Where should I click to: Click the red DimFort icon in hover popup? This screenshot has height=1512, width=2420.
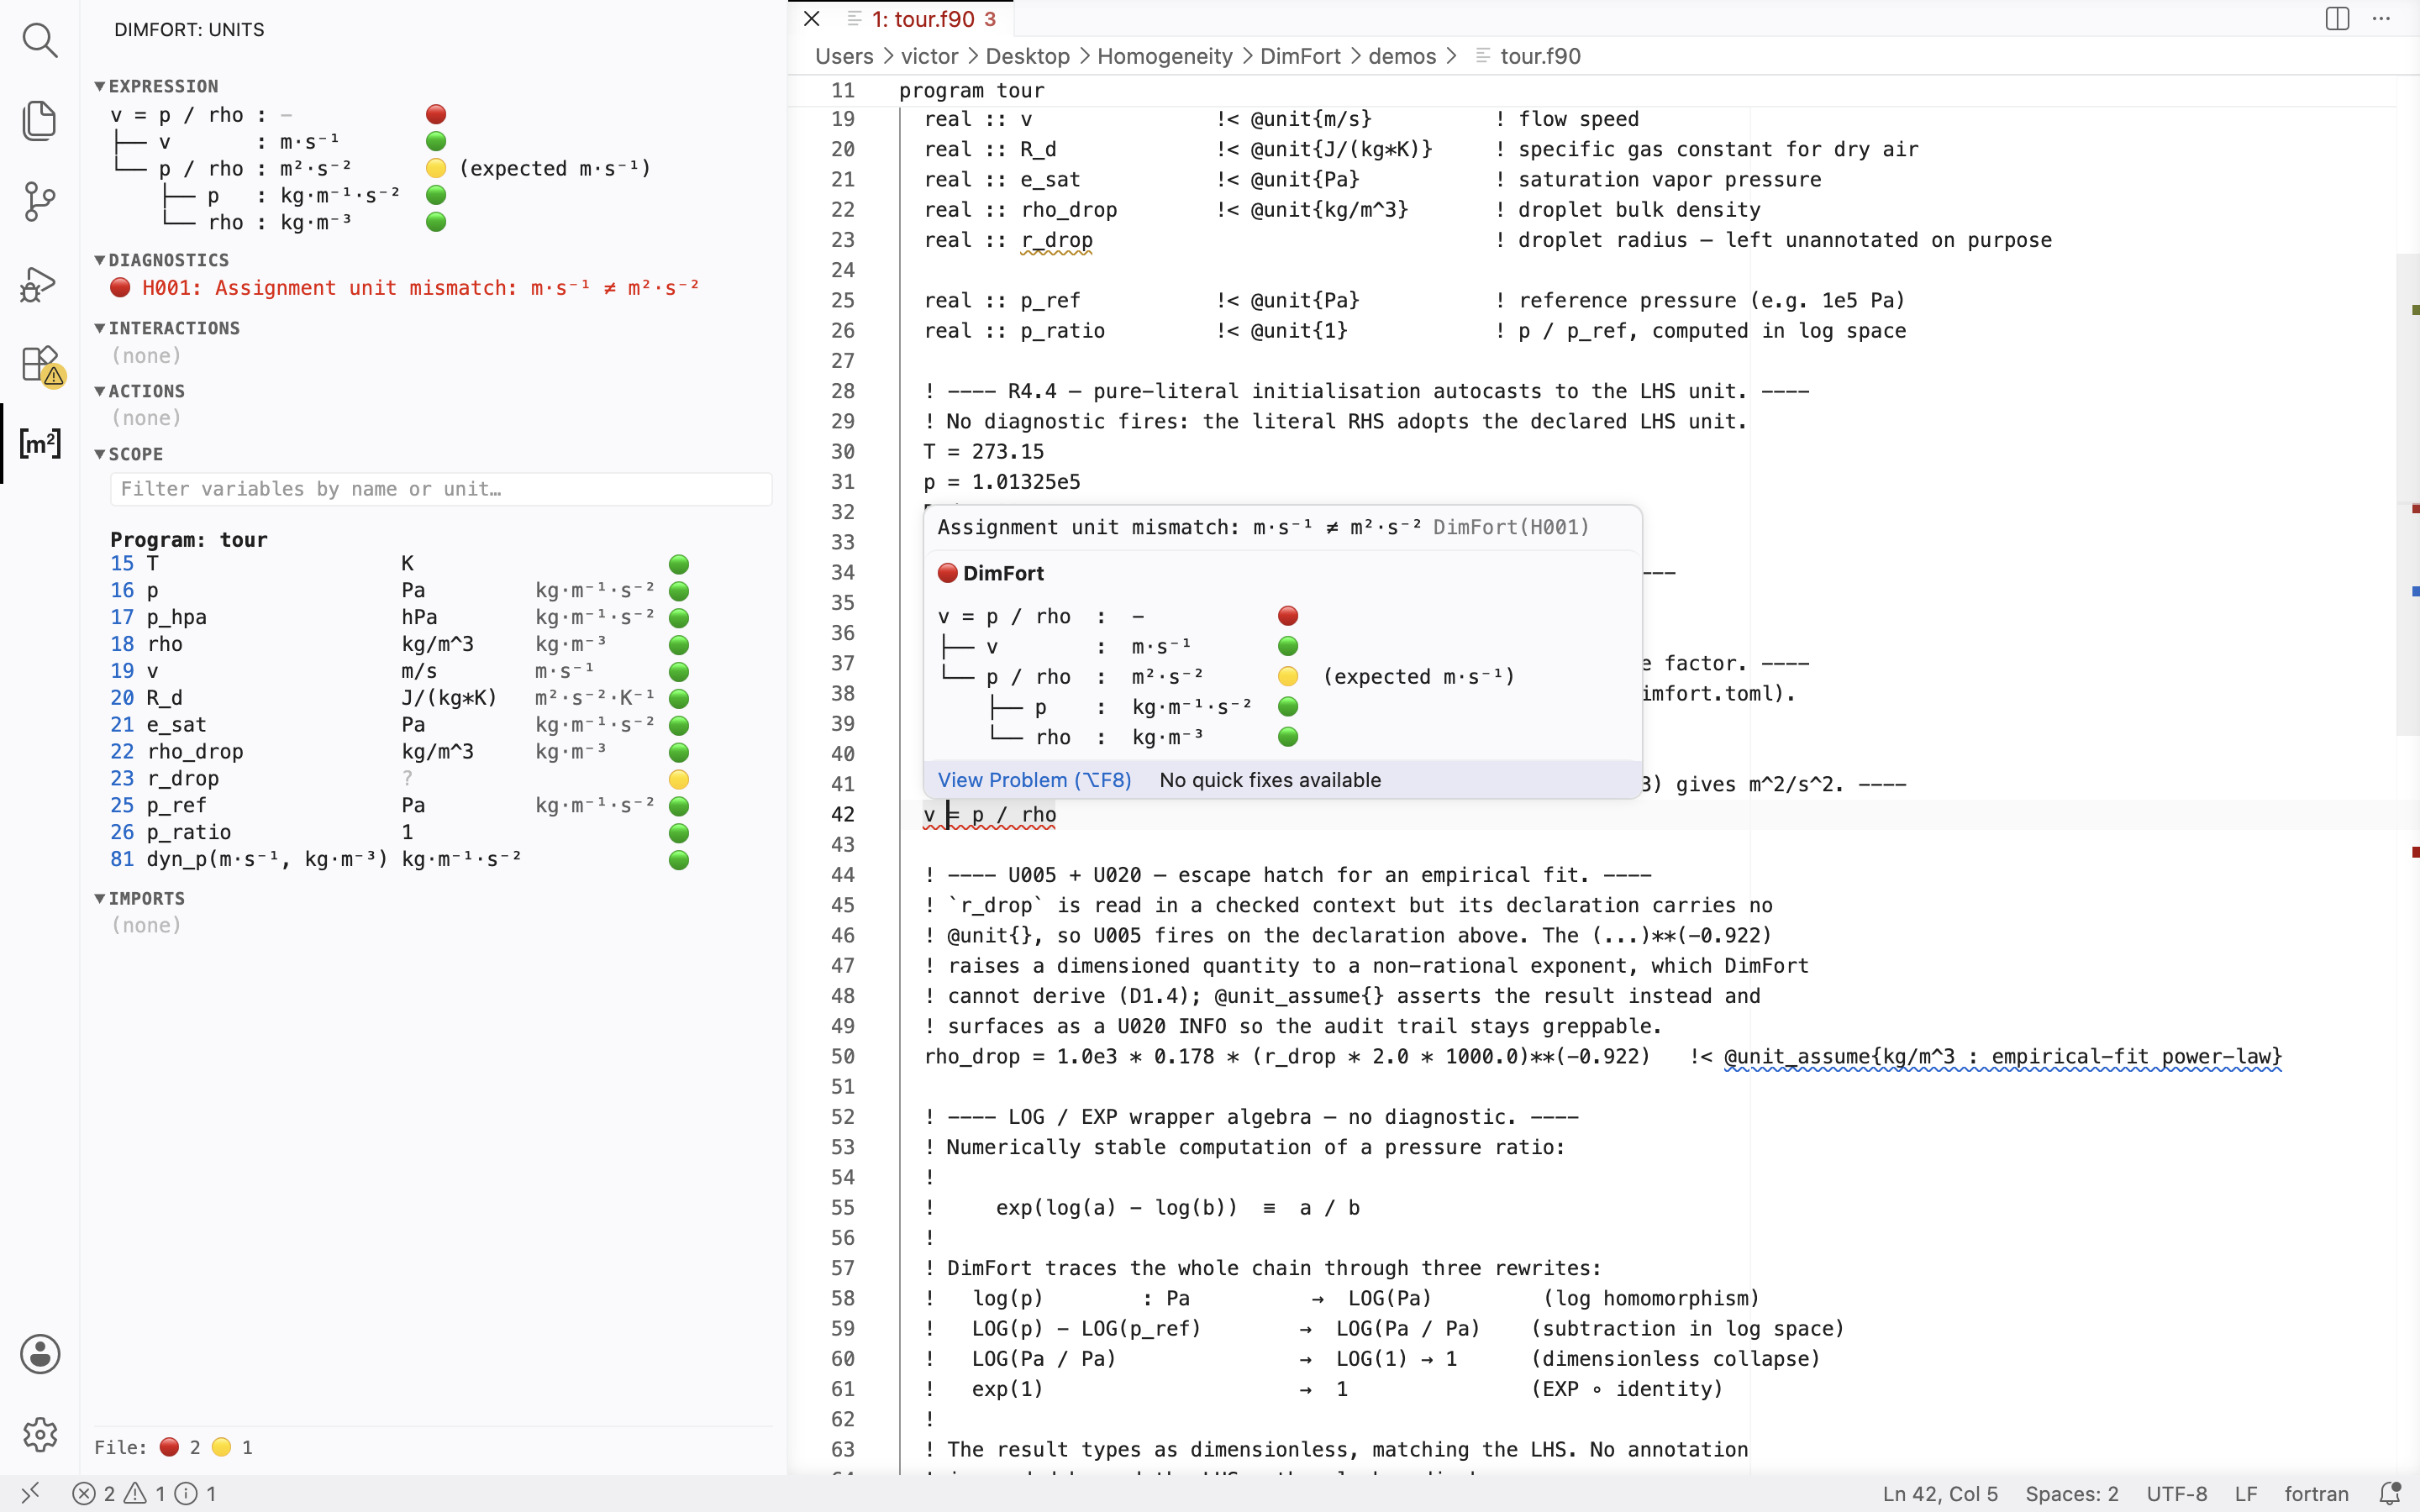pos(948,573)
